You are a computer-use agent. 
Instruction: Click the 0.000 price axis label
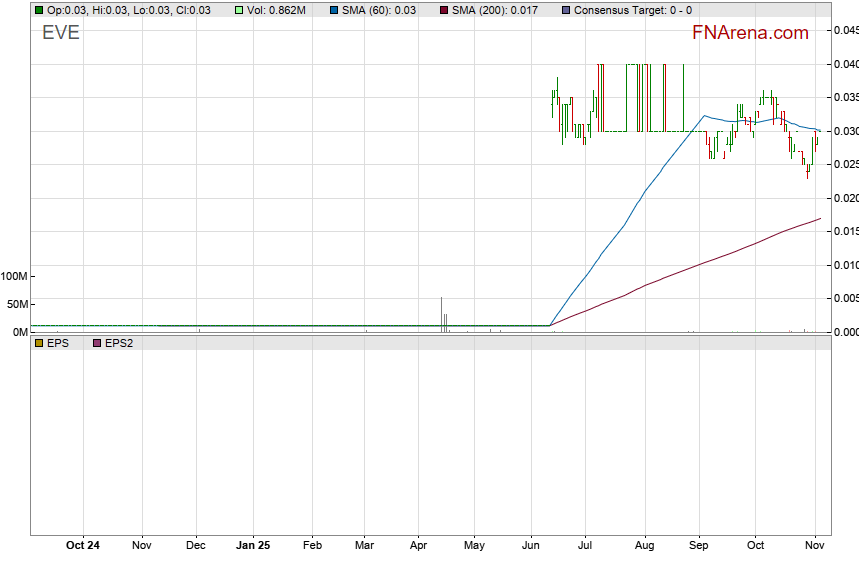[845, 332]
